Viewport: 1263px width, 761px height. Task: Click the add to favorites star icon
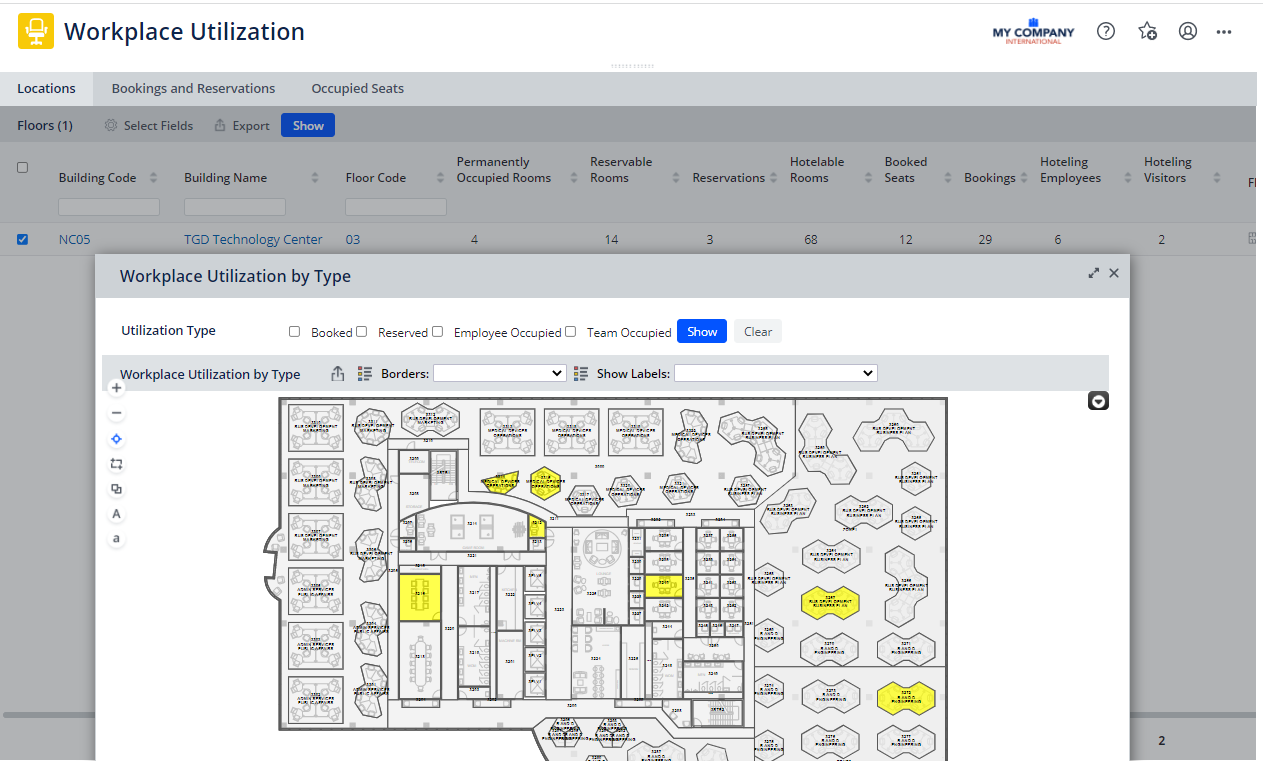pos(1147,31)
